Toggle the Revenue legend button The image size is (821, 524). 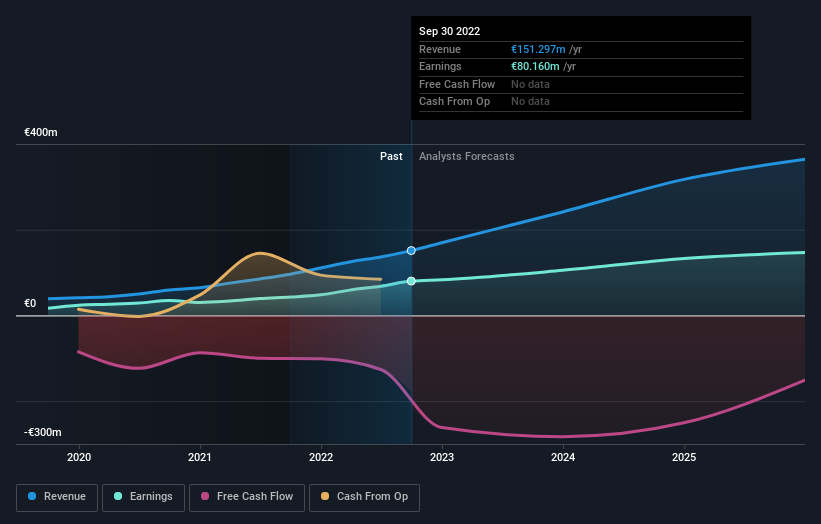pyautogui.click(x=57, y=497)
